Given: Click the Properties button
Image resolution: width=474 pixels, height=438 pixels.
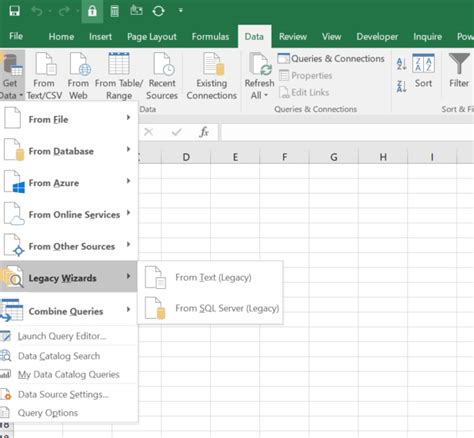Looking at the screenshot, I should point(305,76).
